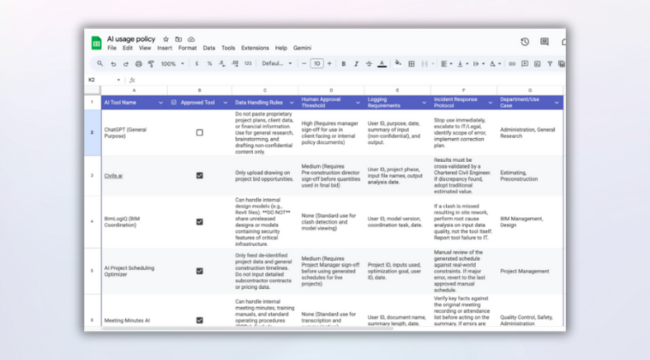Check the ChatGPT approved tool checkbox
This screenshot has height=360, width=650.
point(199,133)
